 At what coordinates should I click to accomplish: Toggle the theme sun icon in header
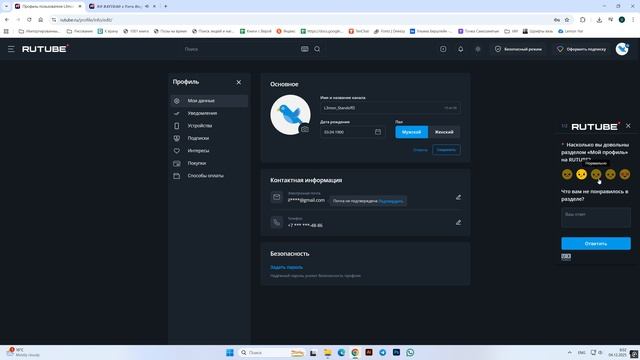click(478, 49)
